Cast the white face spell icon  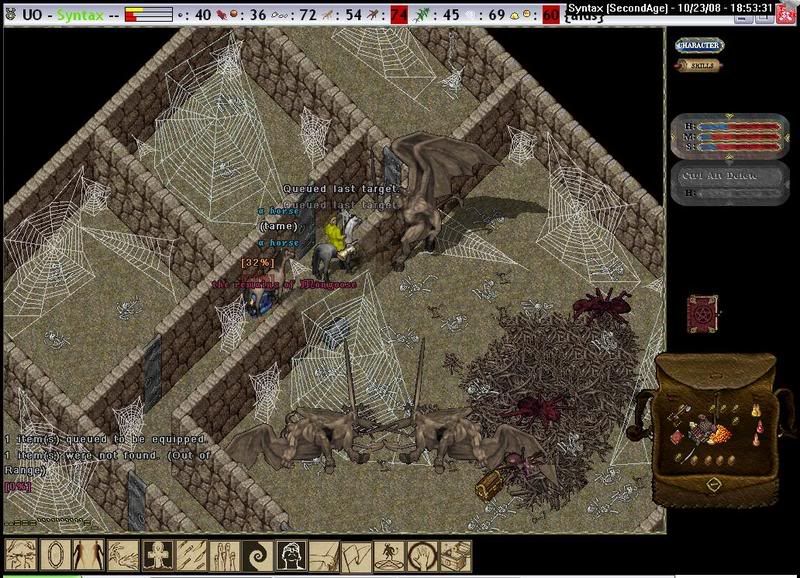(x=291, y=556)
